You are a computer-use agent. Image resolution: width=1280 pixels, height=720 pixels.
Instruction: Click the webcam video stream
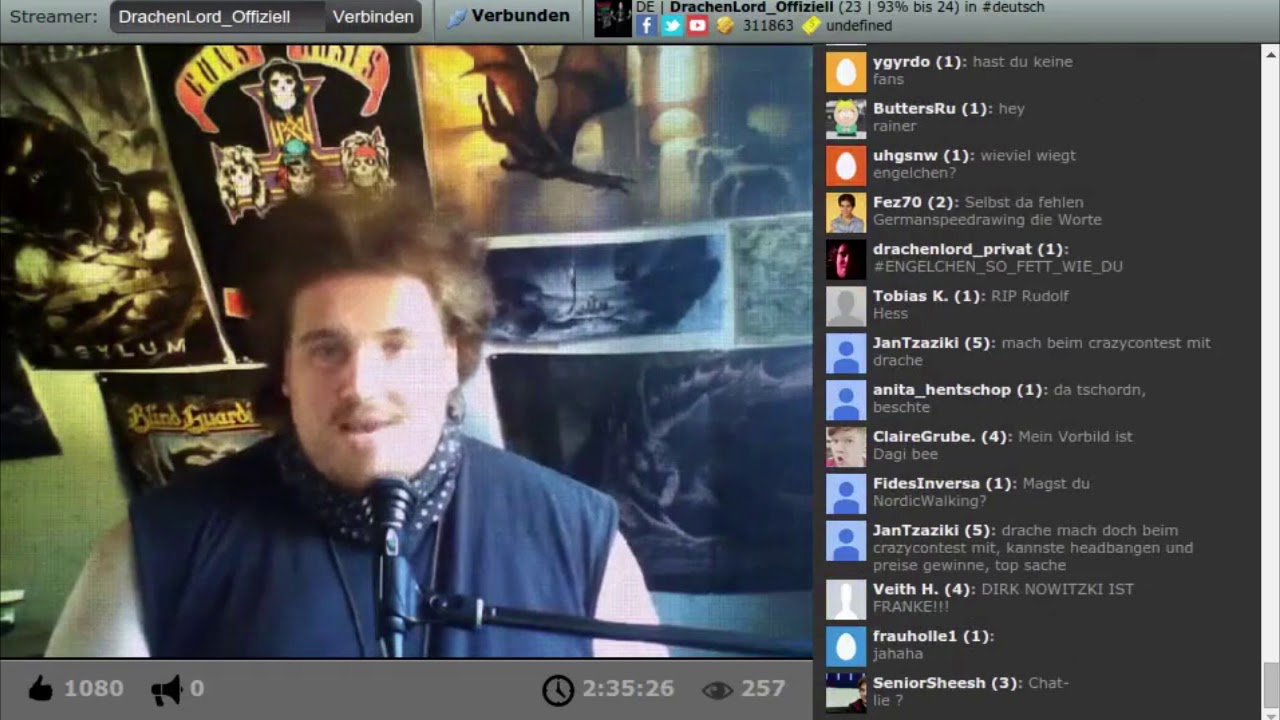click(406, 351)
